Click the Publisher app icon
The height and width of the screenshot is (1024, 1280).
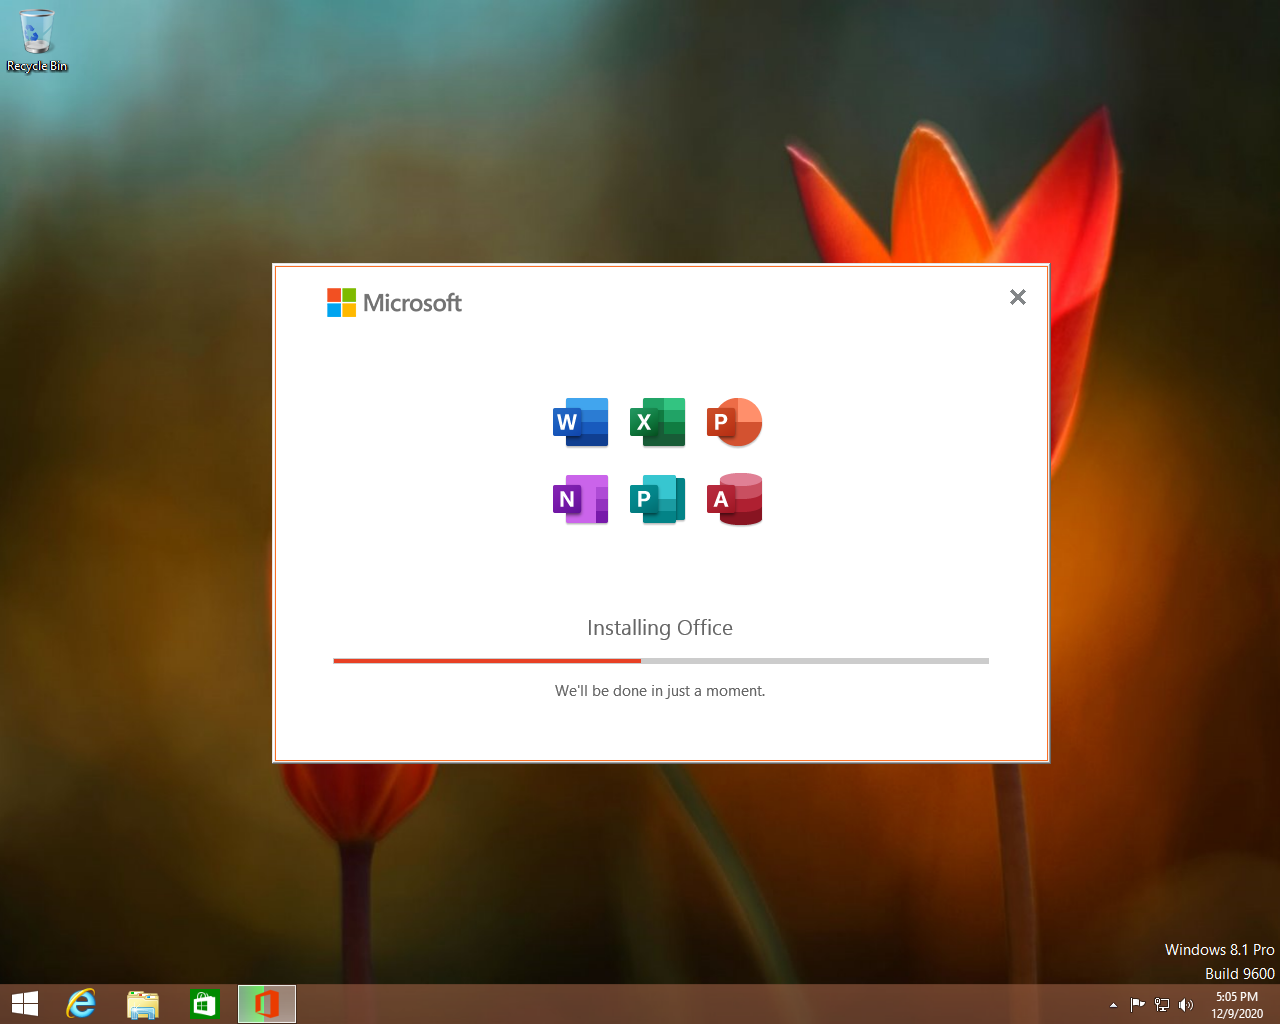click(658, 499)
